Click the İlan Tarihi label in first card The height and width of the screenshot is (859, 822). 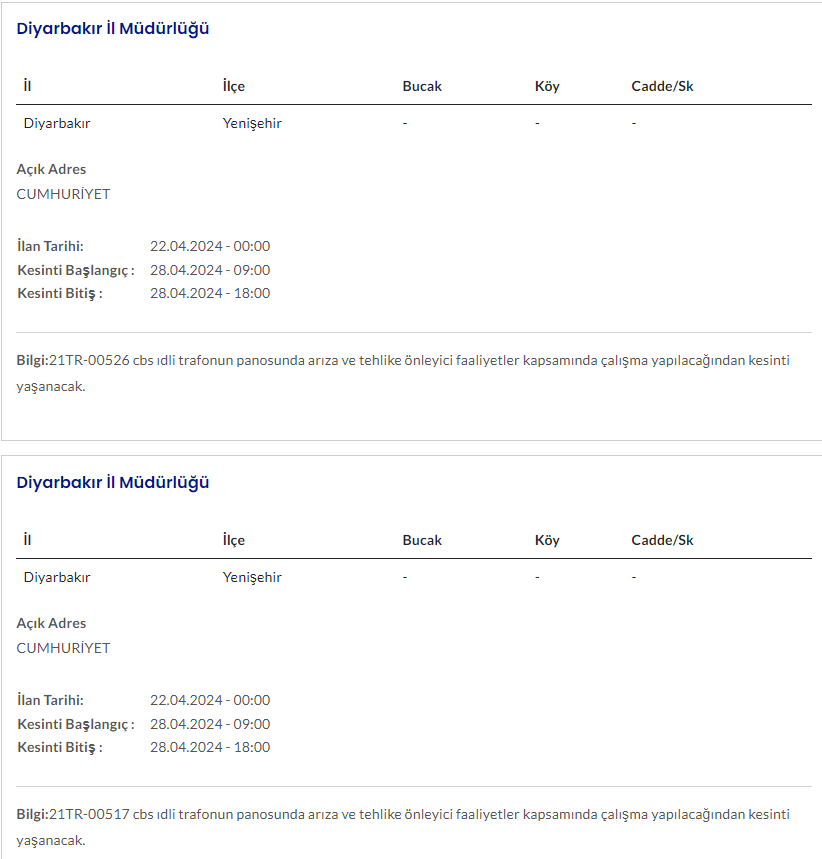click(x=50, y=246)
